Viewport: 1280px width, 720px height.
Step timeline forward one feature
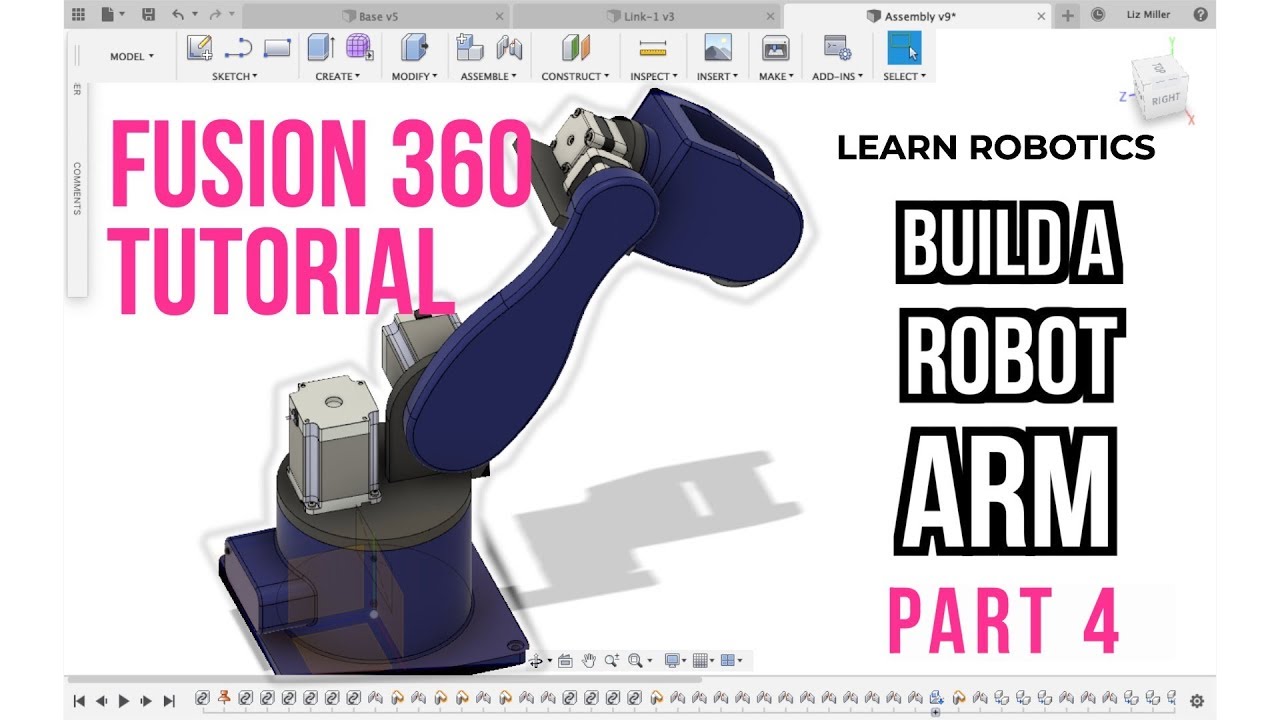tap(147, 701)
